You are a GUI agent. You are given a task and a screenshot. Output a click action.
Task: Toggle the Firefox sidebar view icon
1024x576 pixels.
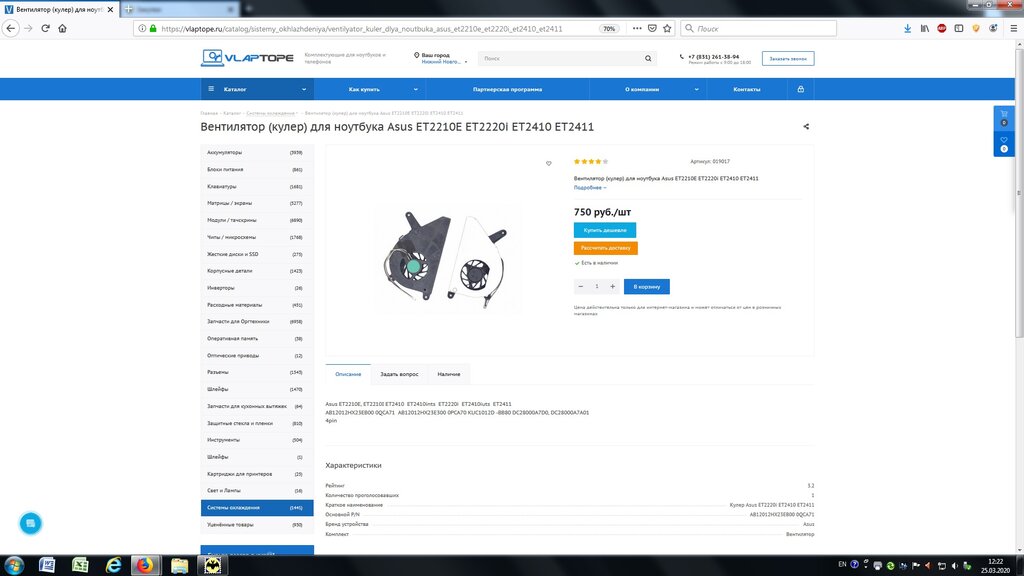959,29
